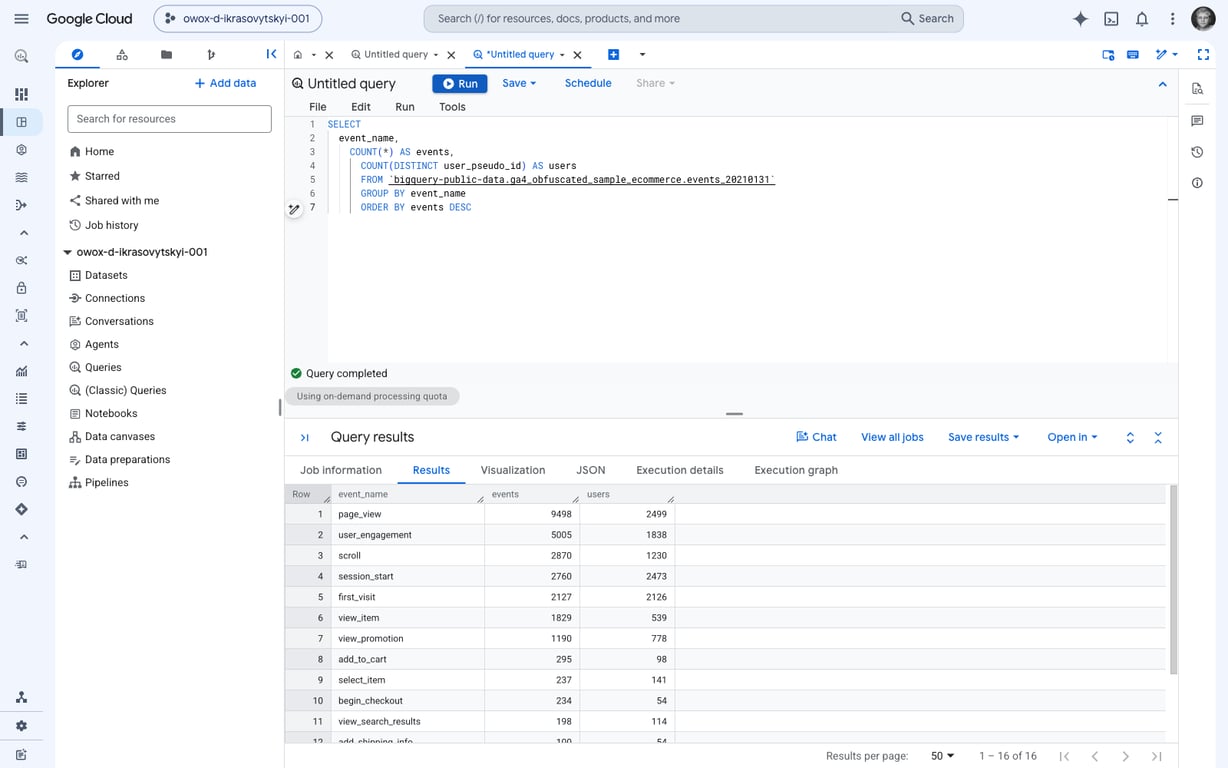The width and height of the screenshot is (1228, 768).
Task: Open the Save dropdown
Action: 519,83
